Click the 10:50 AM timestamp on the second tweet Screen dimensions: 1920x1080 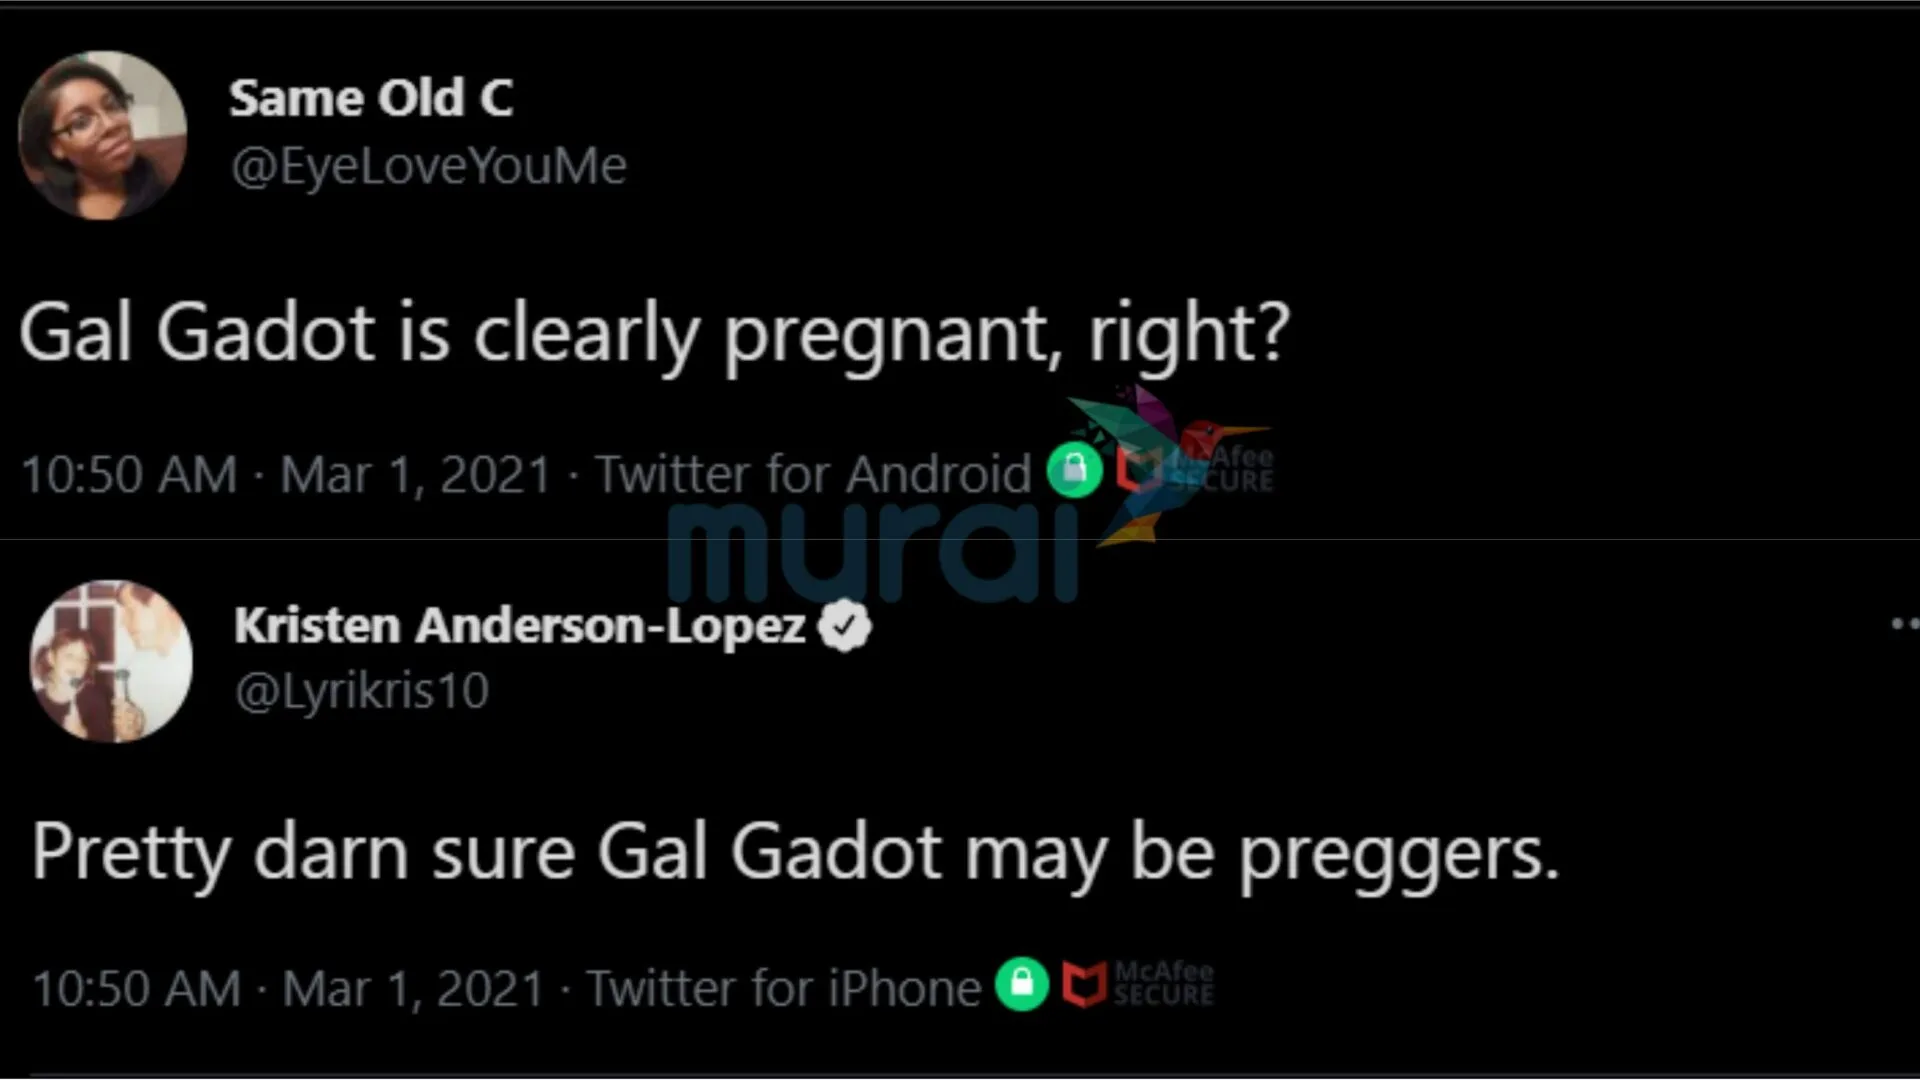(137, 989)
